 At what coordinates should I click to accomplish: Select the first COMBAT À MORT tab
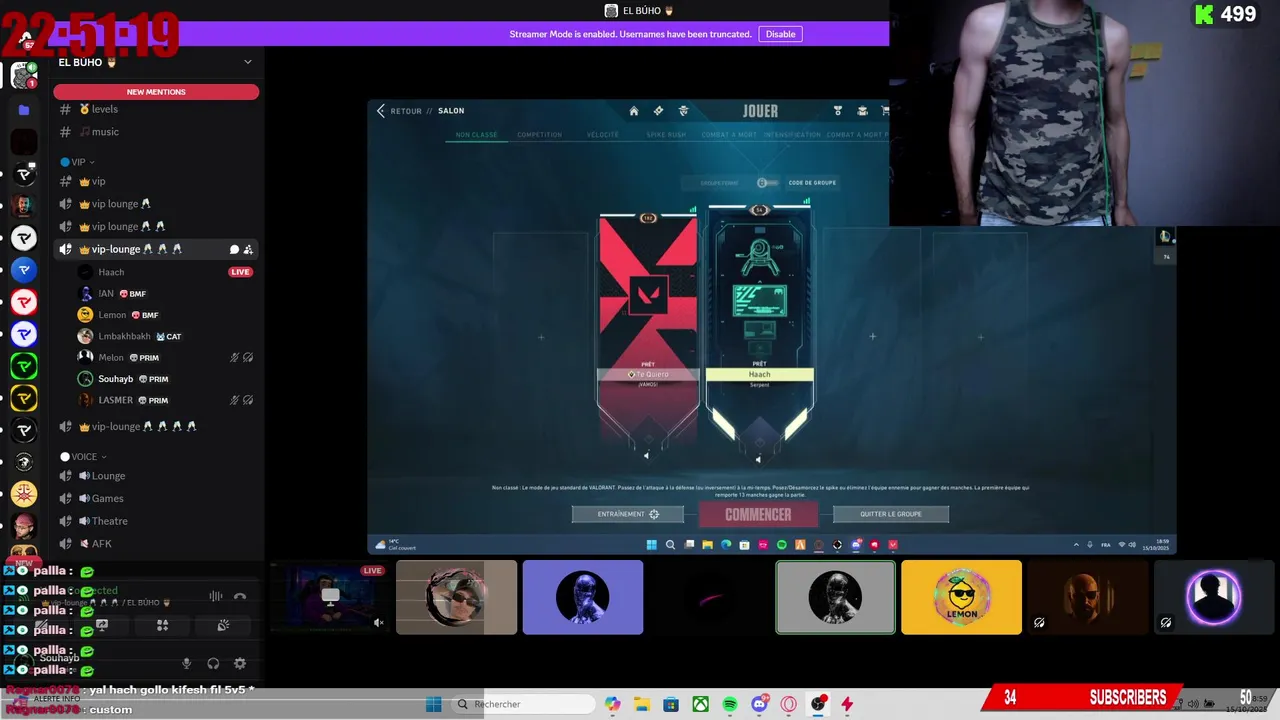point(729,135)
